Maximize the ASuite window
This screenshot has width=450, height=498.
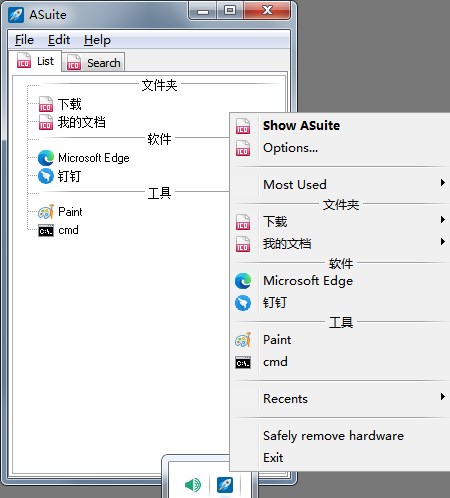click(230, 11)
